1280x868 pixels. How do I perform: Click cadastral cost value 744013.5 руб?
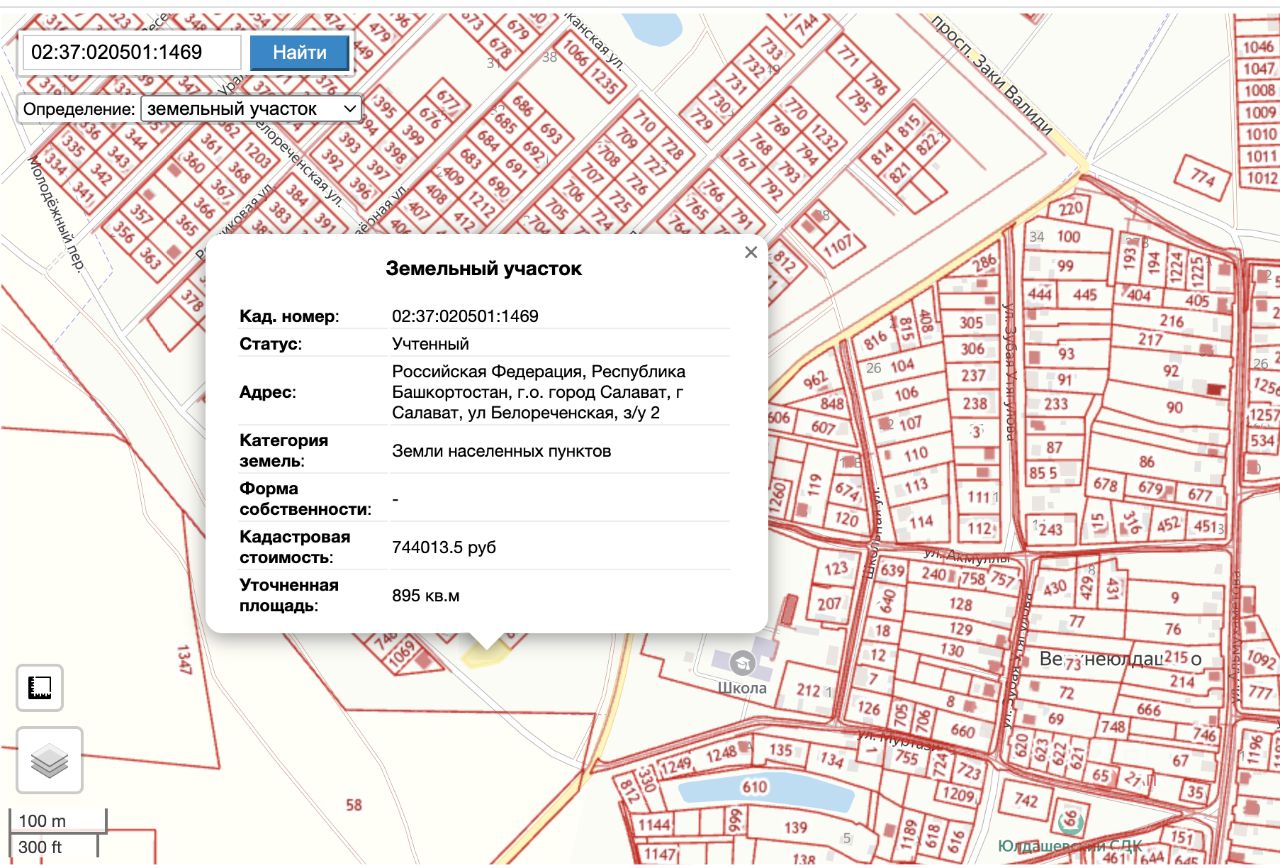click(x=444, y=547)
